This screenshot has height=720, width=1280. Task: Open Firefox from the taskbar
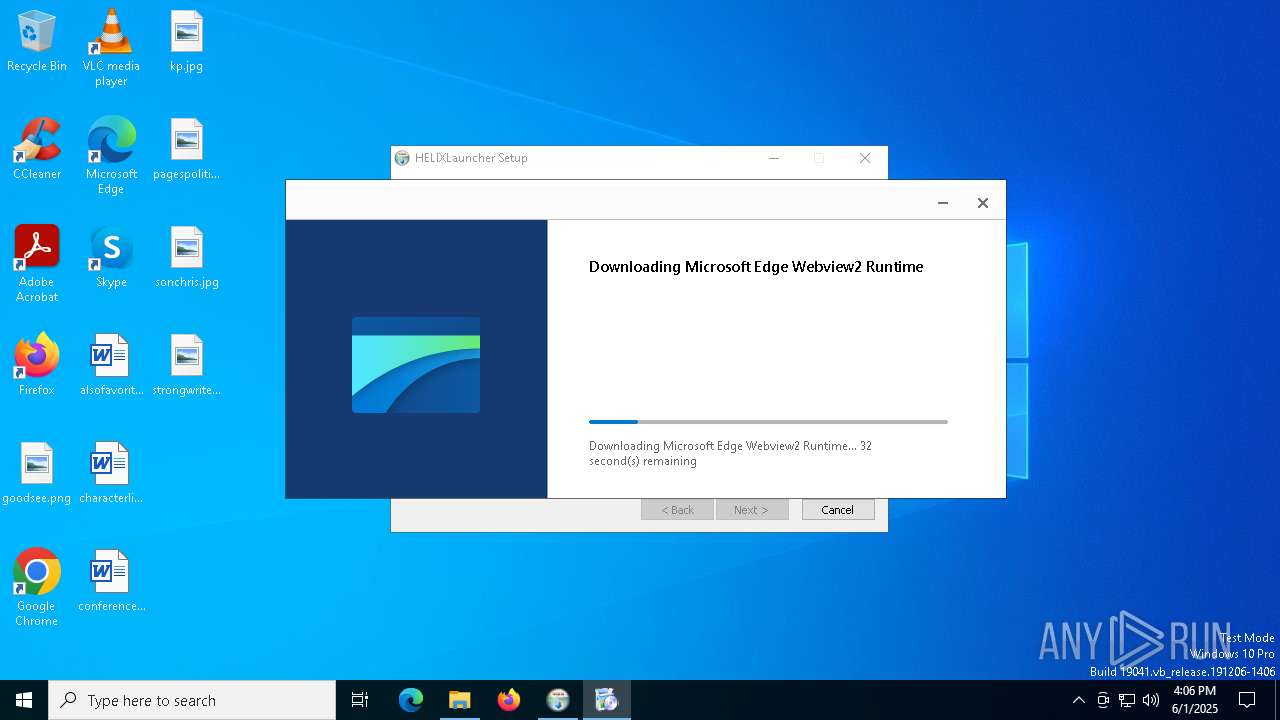pos(509,700)
